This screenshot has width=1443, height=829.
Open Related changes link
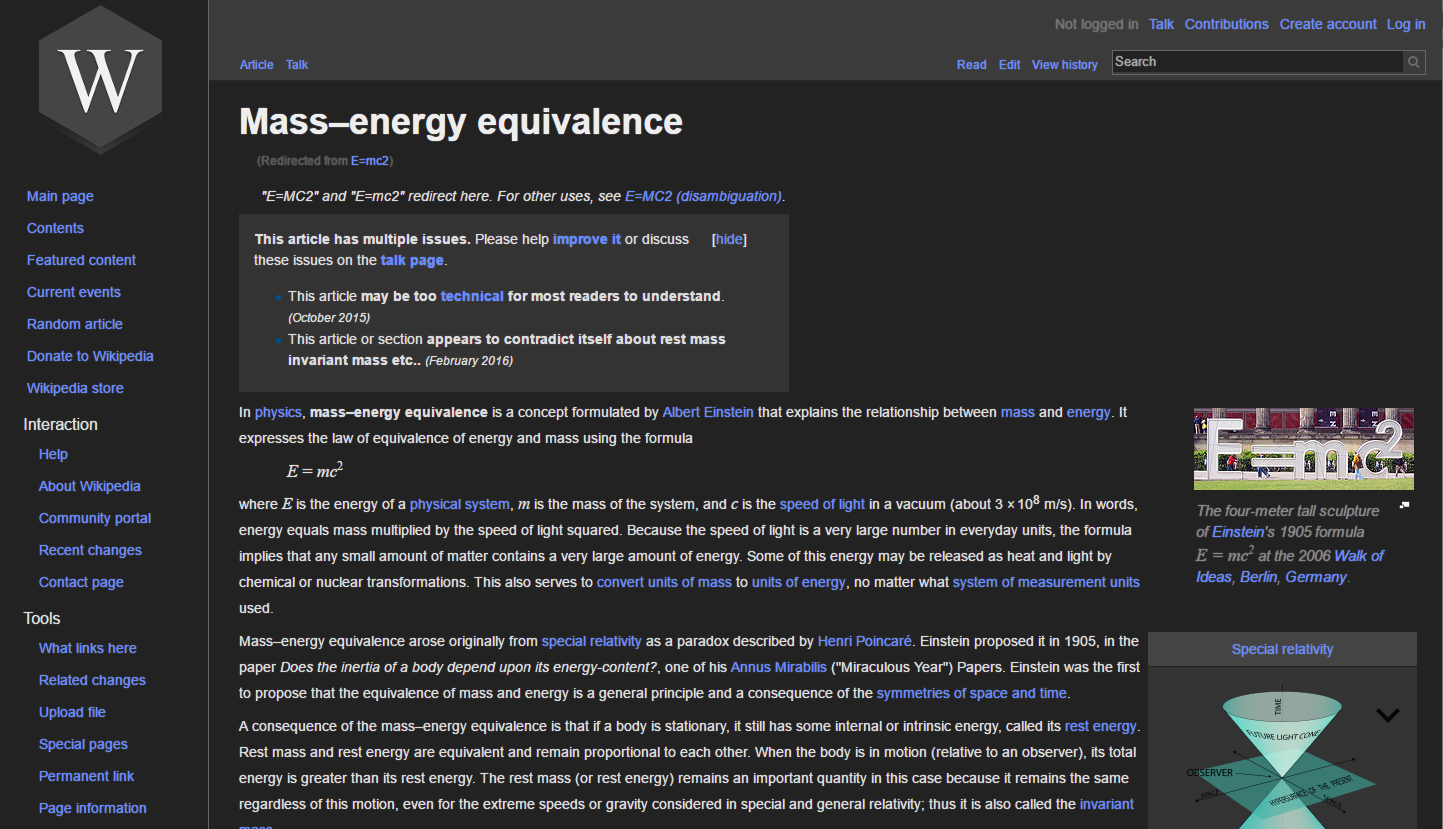click(x=92, y=680)
